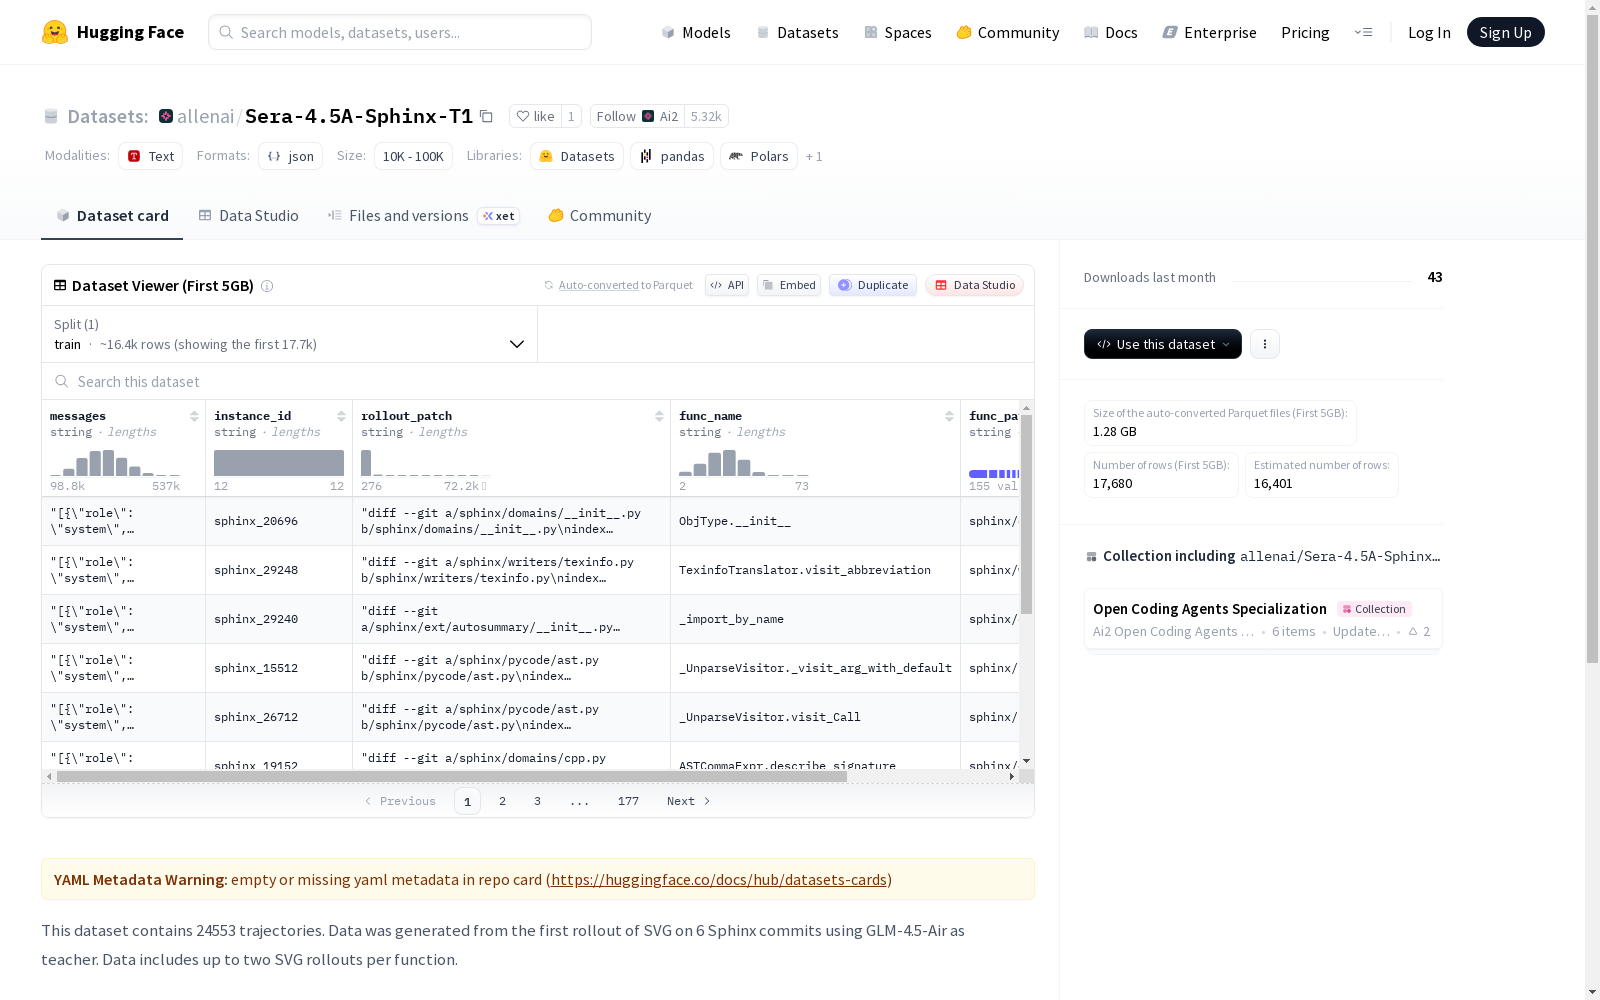Image resolution: width=1600 pixels, height=1000 pixels.
Task: Go to page 3 of the viewer
Action: pyautogui.click(x=537, y=801)
